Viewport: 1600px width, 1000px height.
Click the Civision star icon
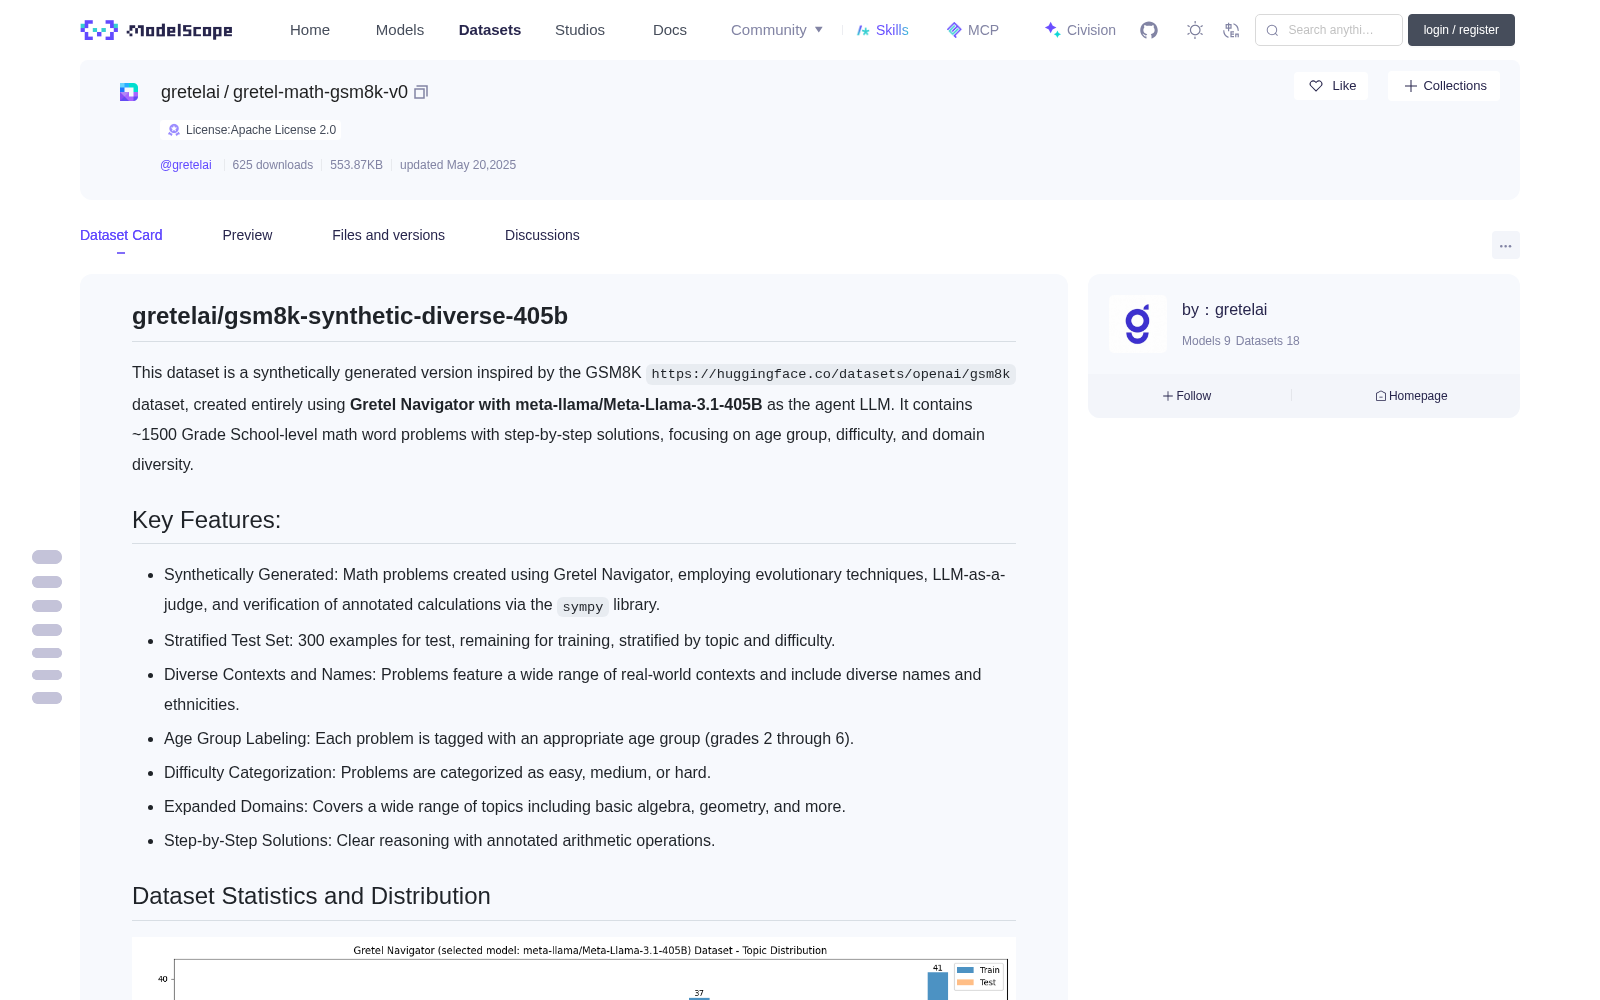coord(1052,30)
